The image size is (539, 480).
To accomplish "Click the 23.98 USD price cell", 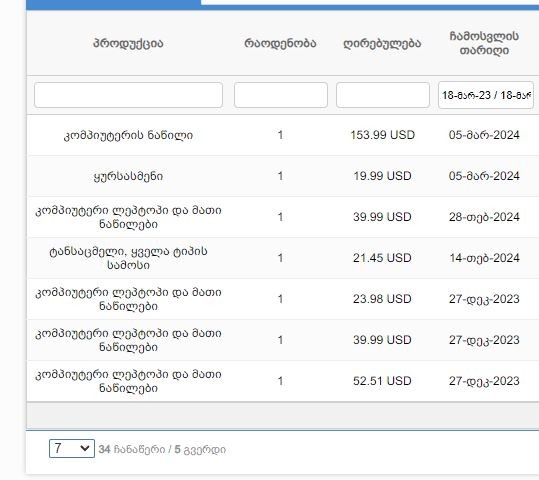I will [x=382, y=299].
